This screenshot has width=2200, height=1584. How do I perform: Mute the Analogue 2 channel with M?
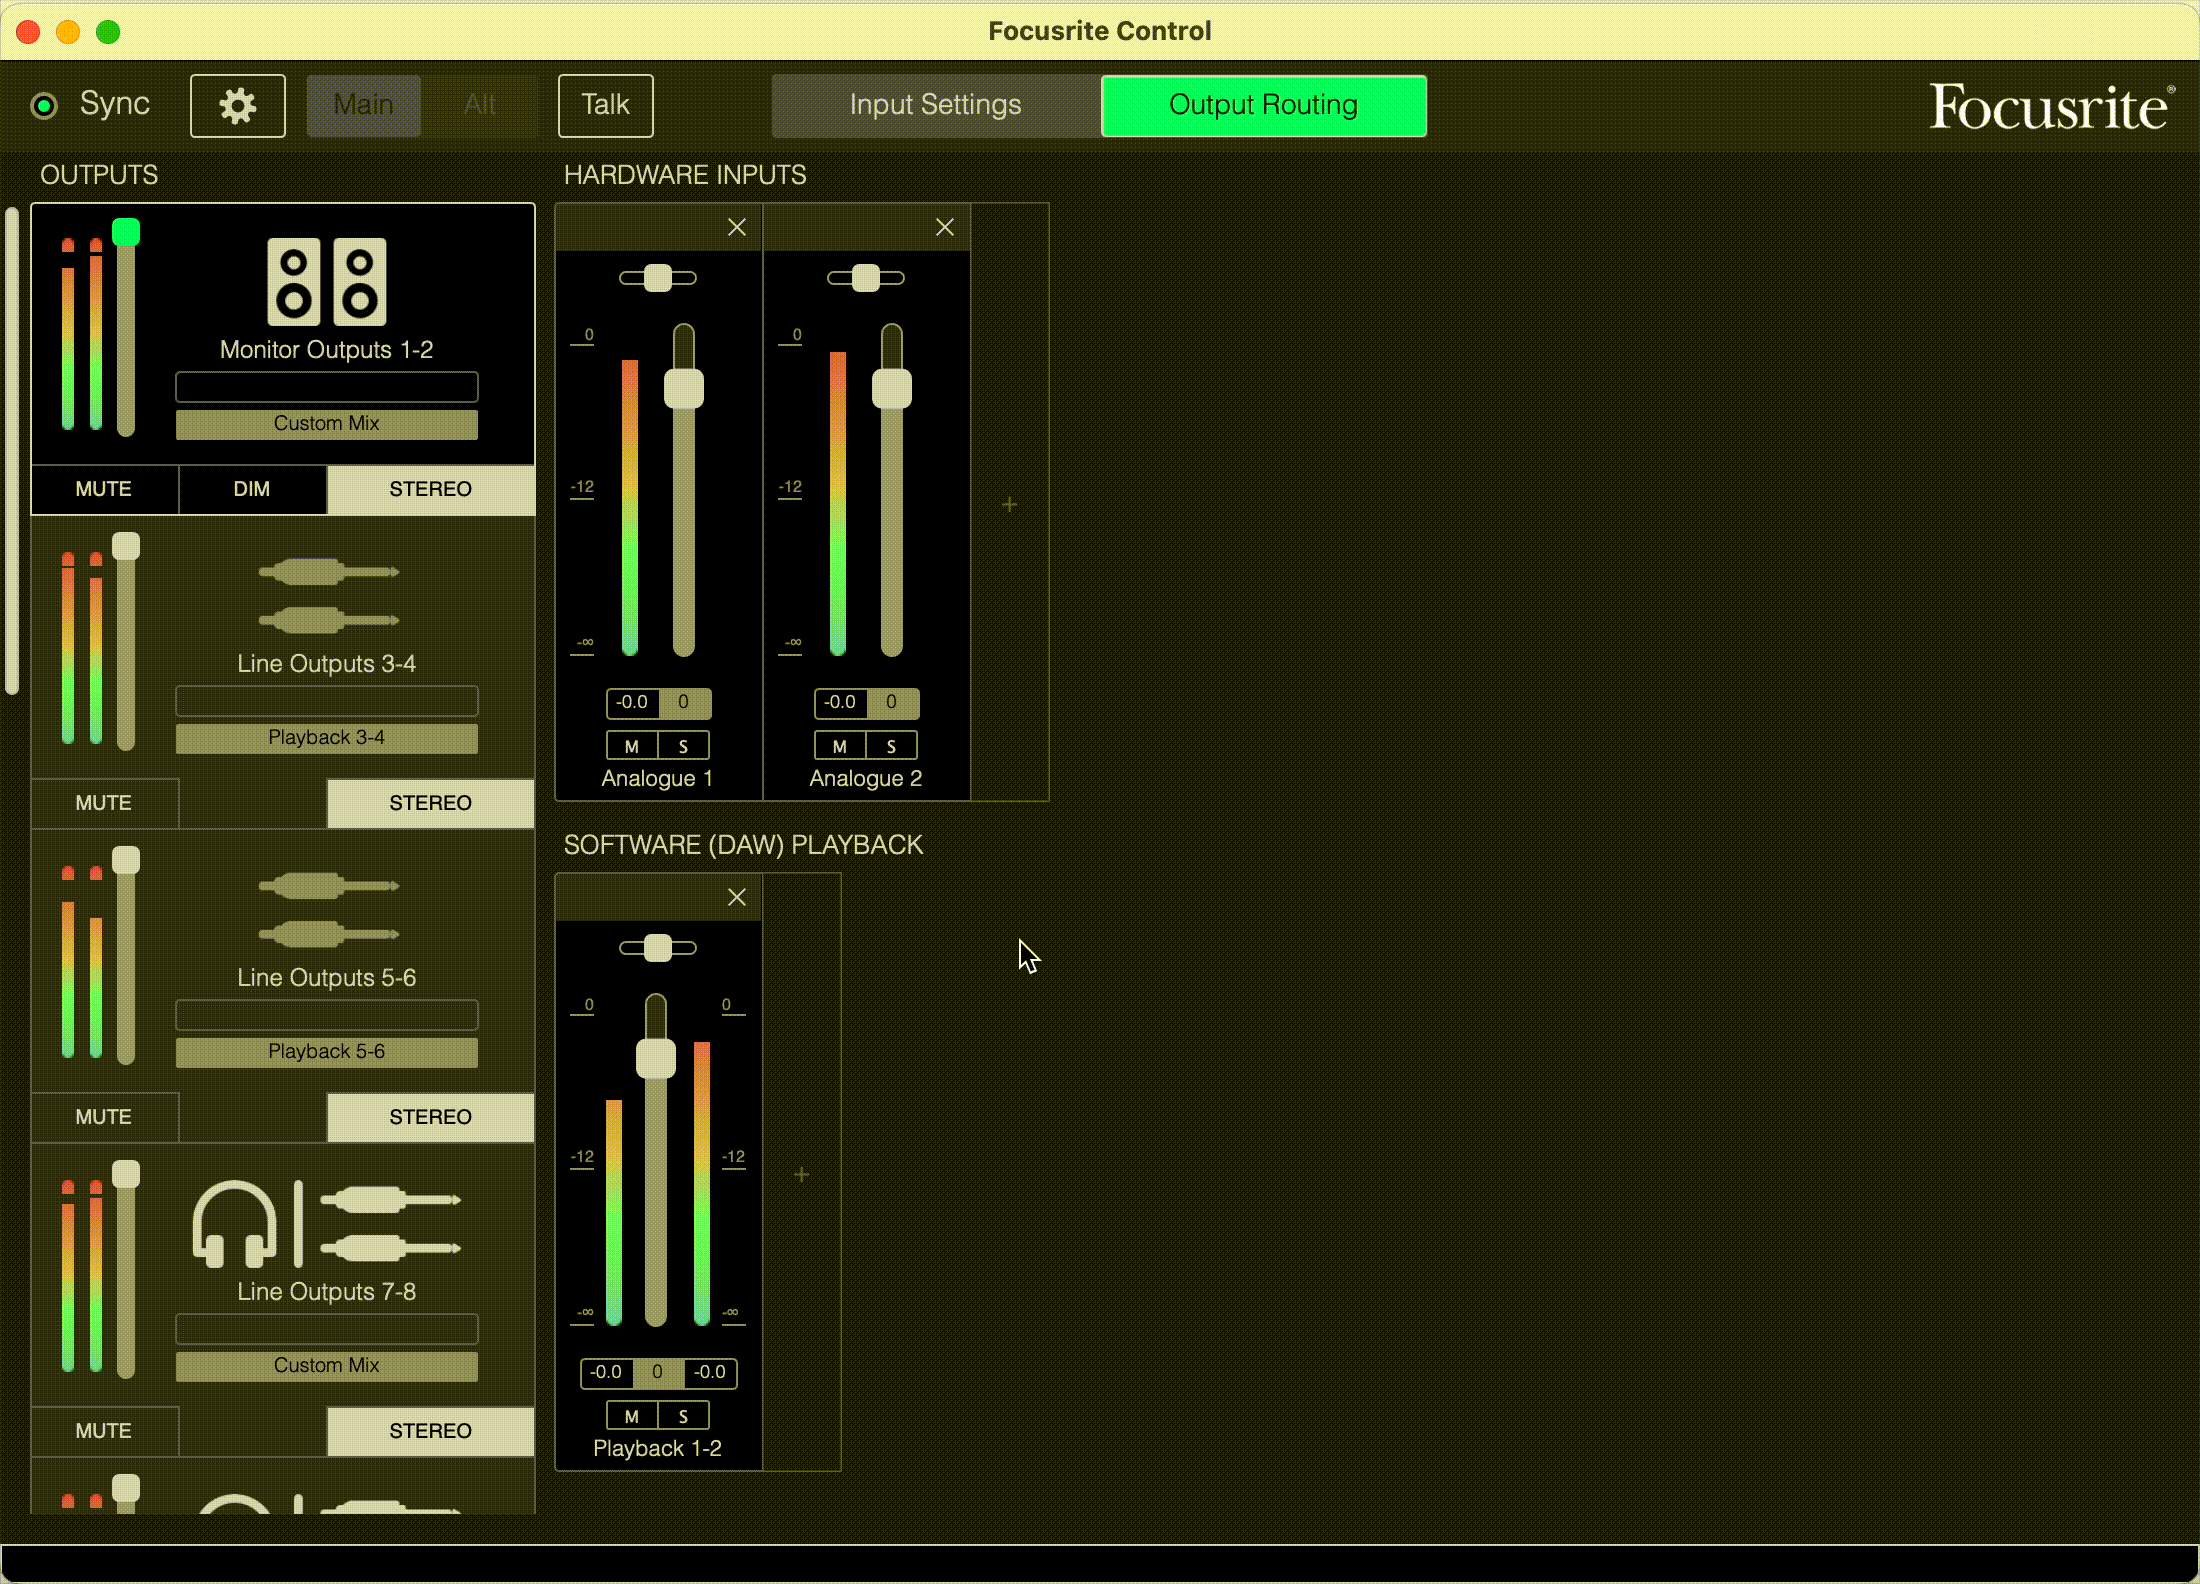[840, 746]
